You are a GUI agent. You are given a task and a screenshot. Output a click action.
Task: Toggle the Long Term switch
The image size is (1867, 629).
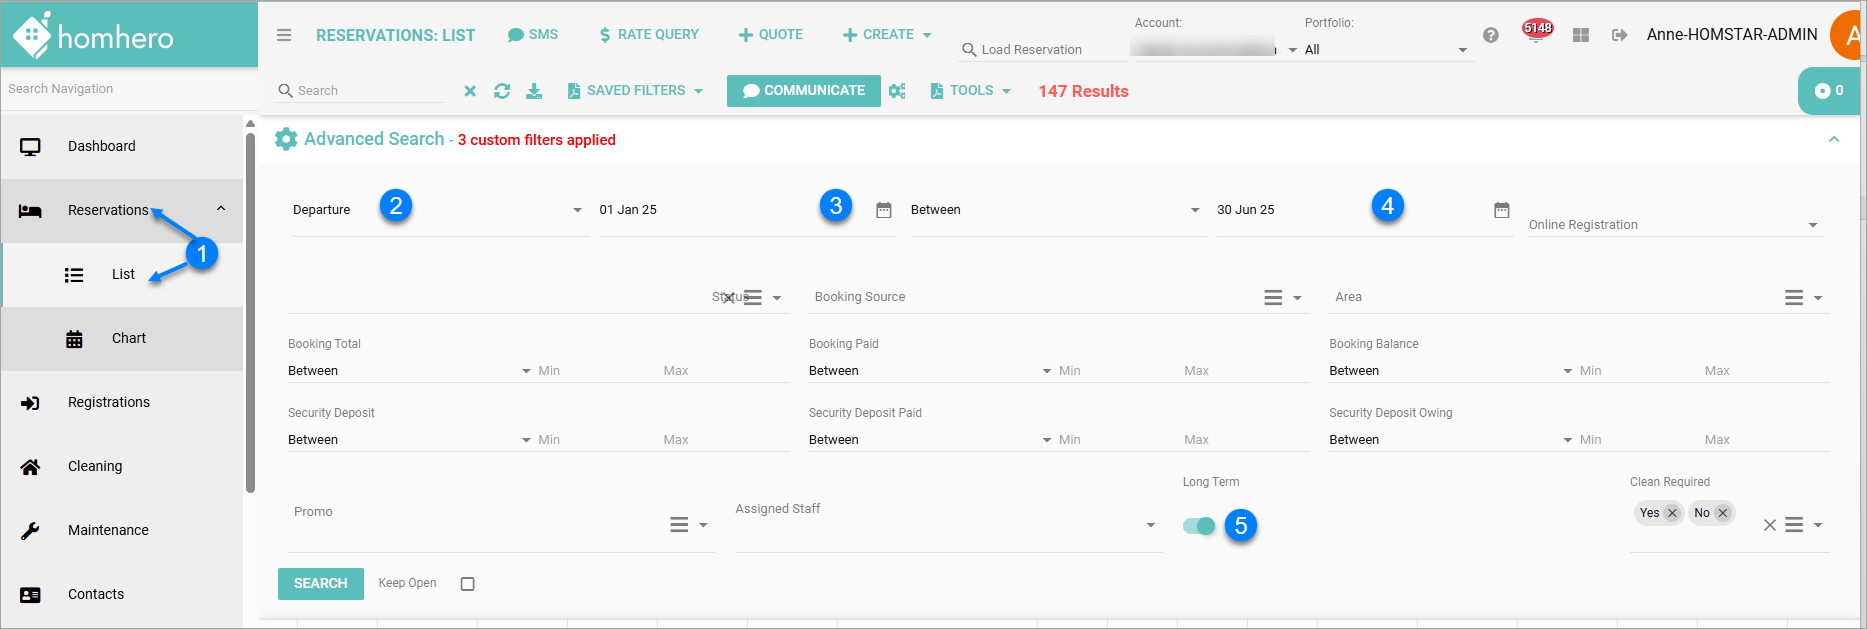1198,526
